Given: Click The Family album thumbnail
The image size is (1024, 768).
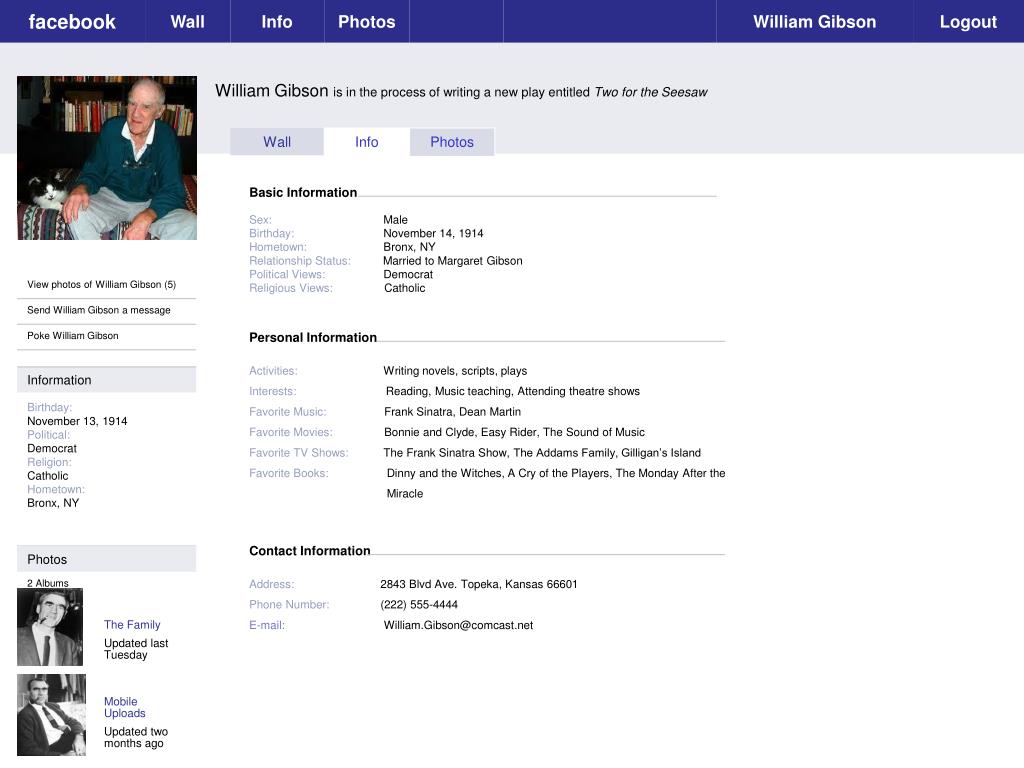Looking at the screenshot, I should tap(50, 627).
